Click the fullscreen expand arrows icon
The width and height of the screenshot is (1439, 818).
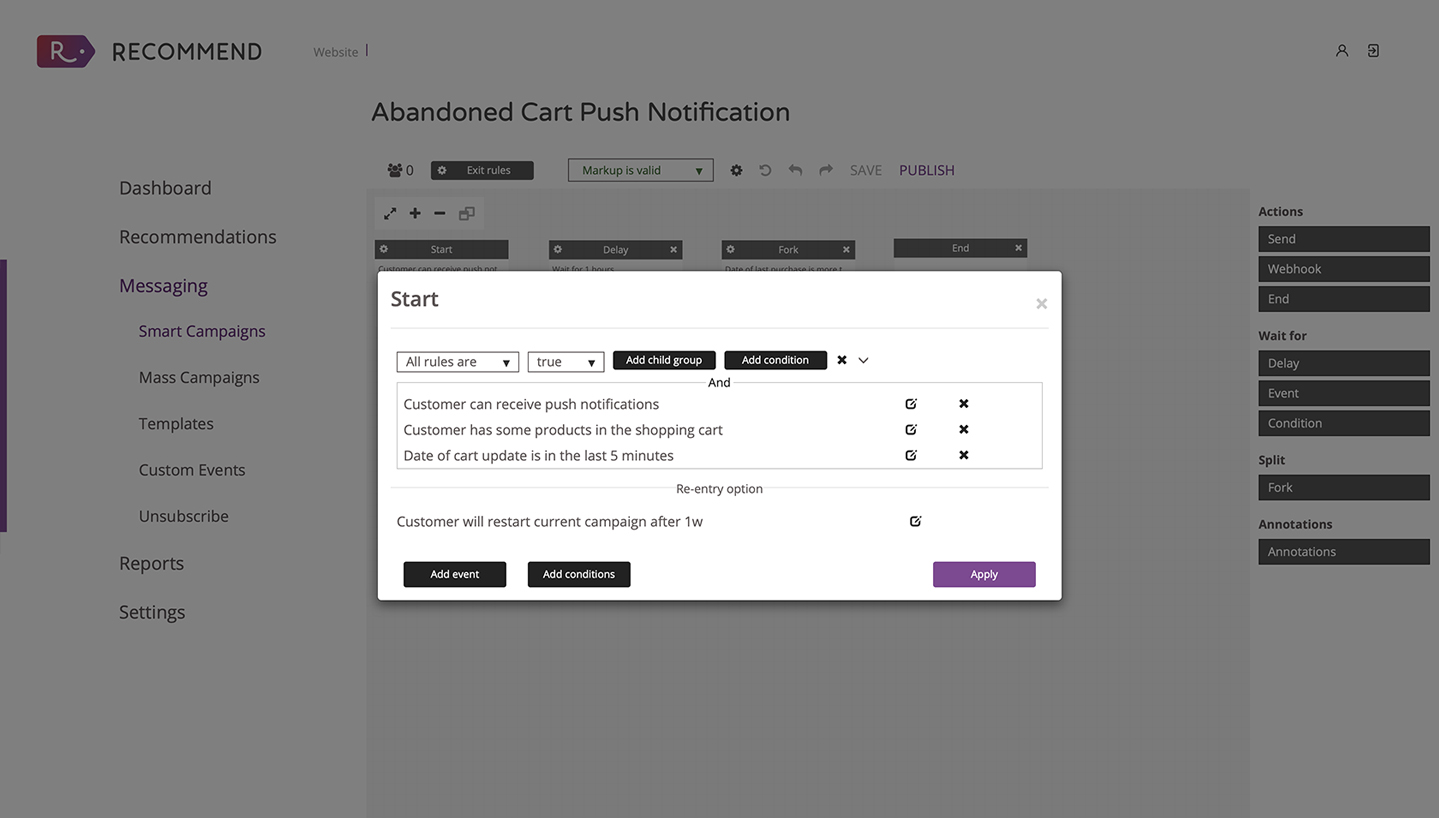pos(390,213)
